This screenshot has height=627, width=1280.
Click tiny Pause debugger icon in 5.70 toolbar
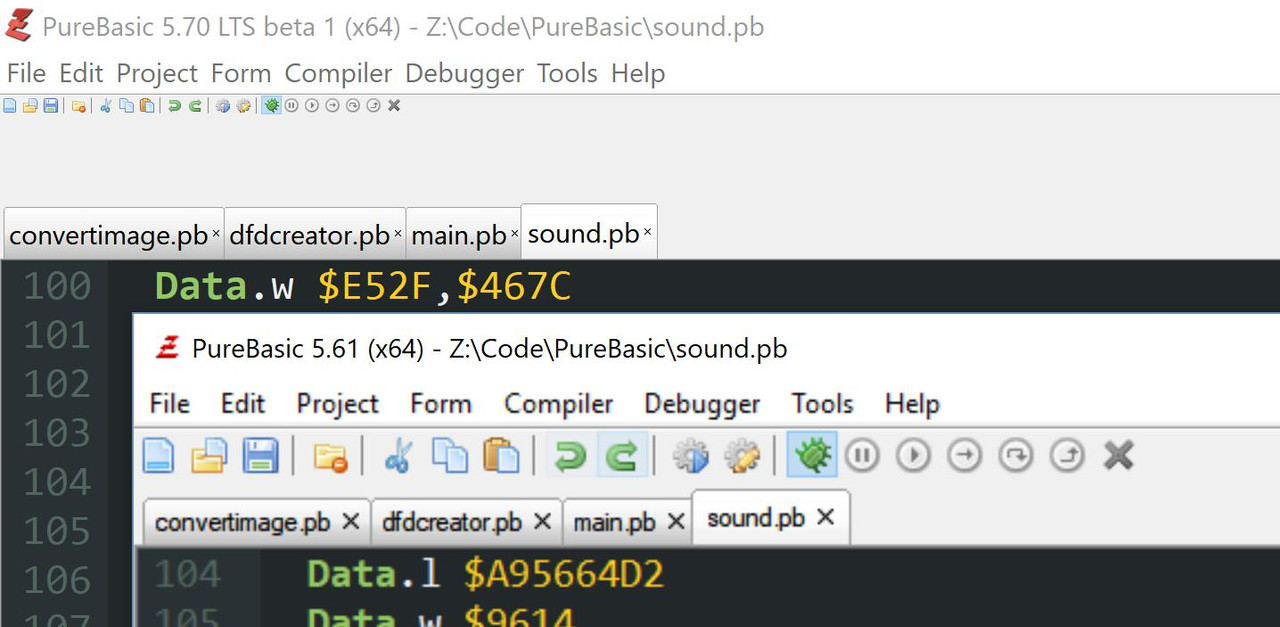pyautogui.click(x=291, y=105)
